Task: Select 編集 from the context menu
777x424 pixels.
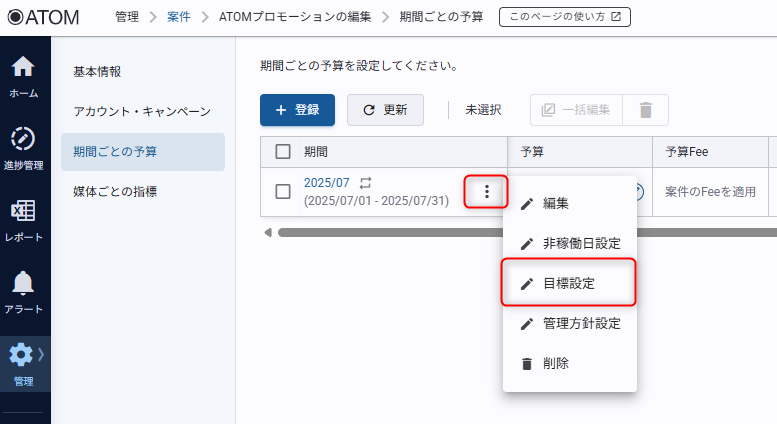Action: (x=556, y=203)
